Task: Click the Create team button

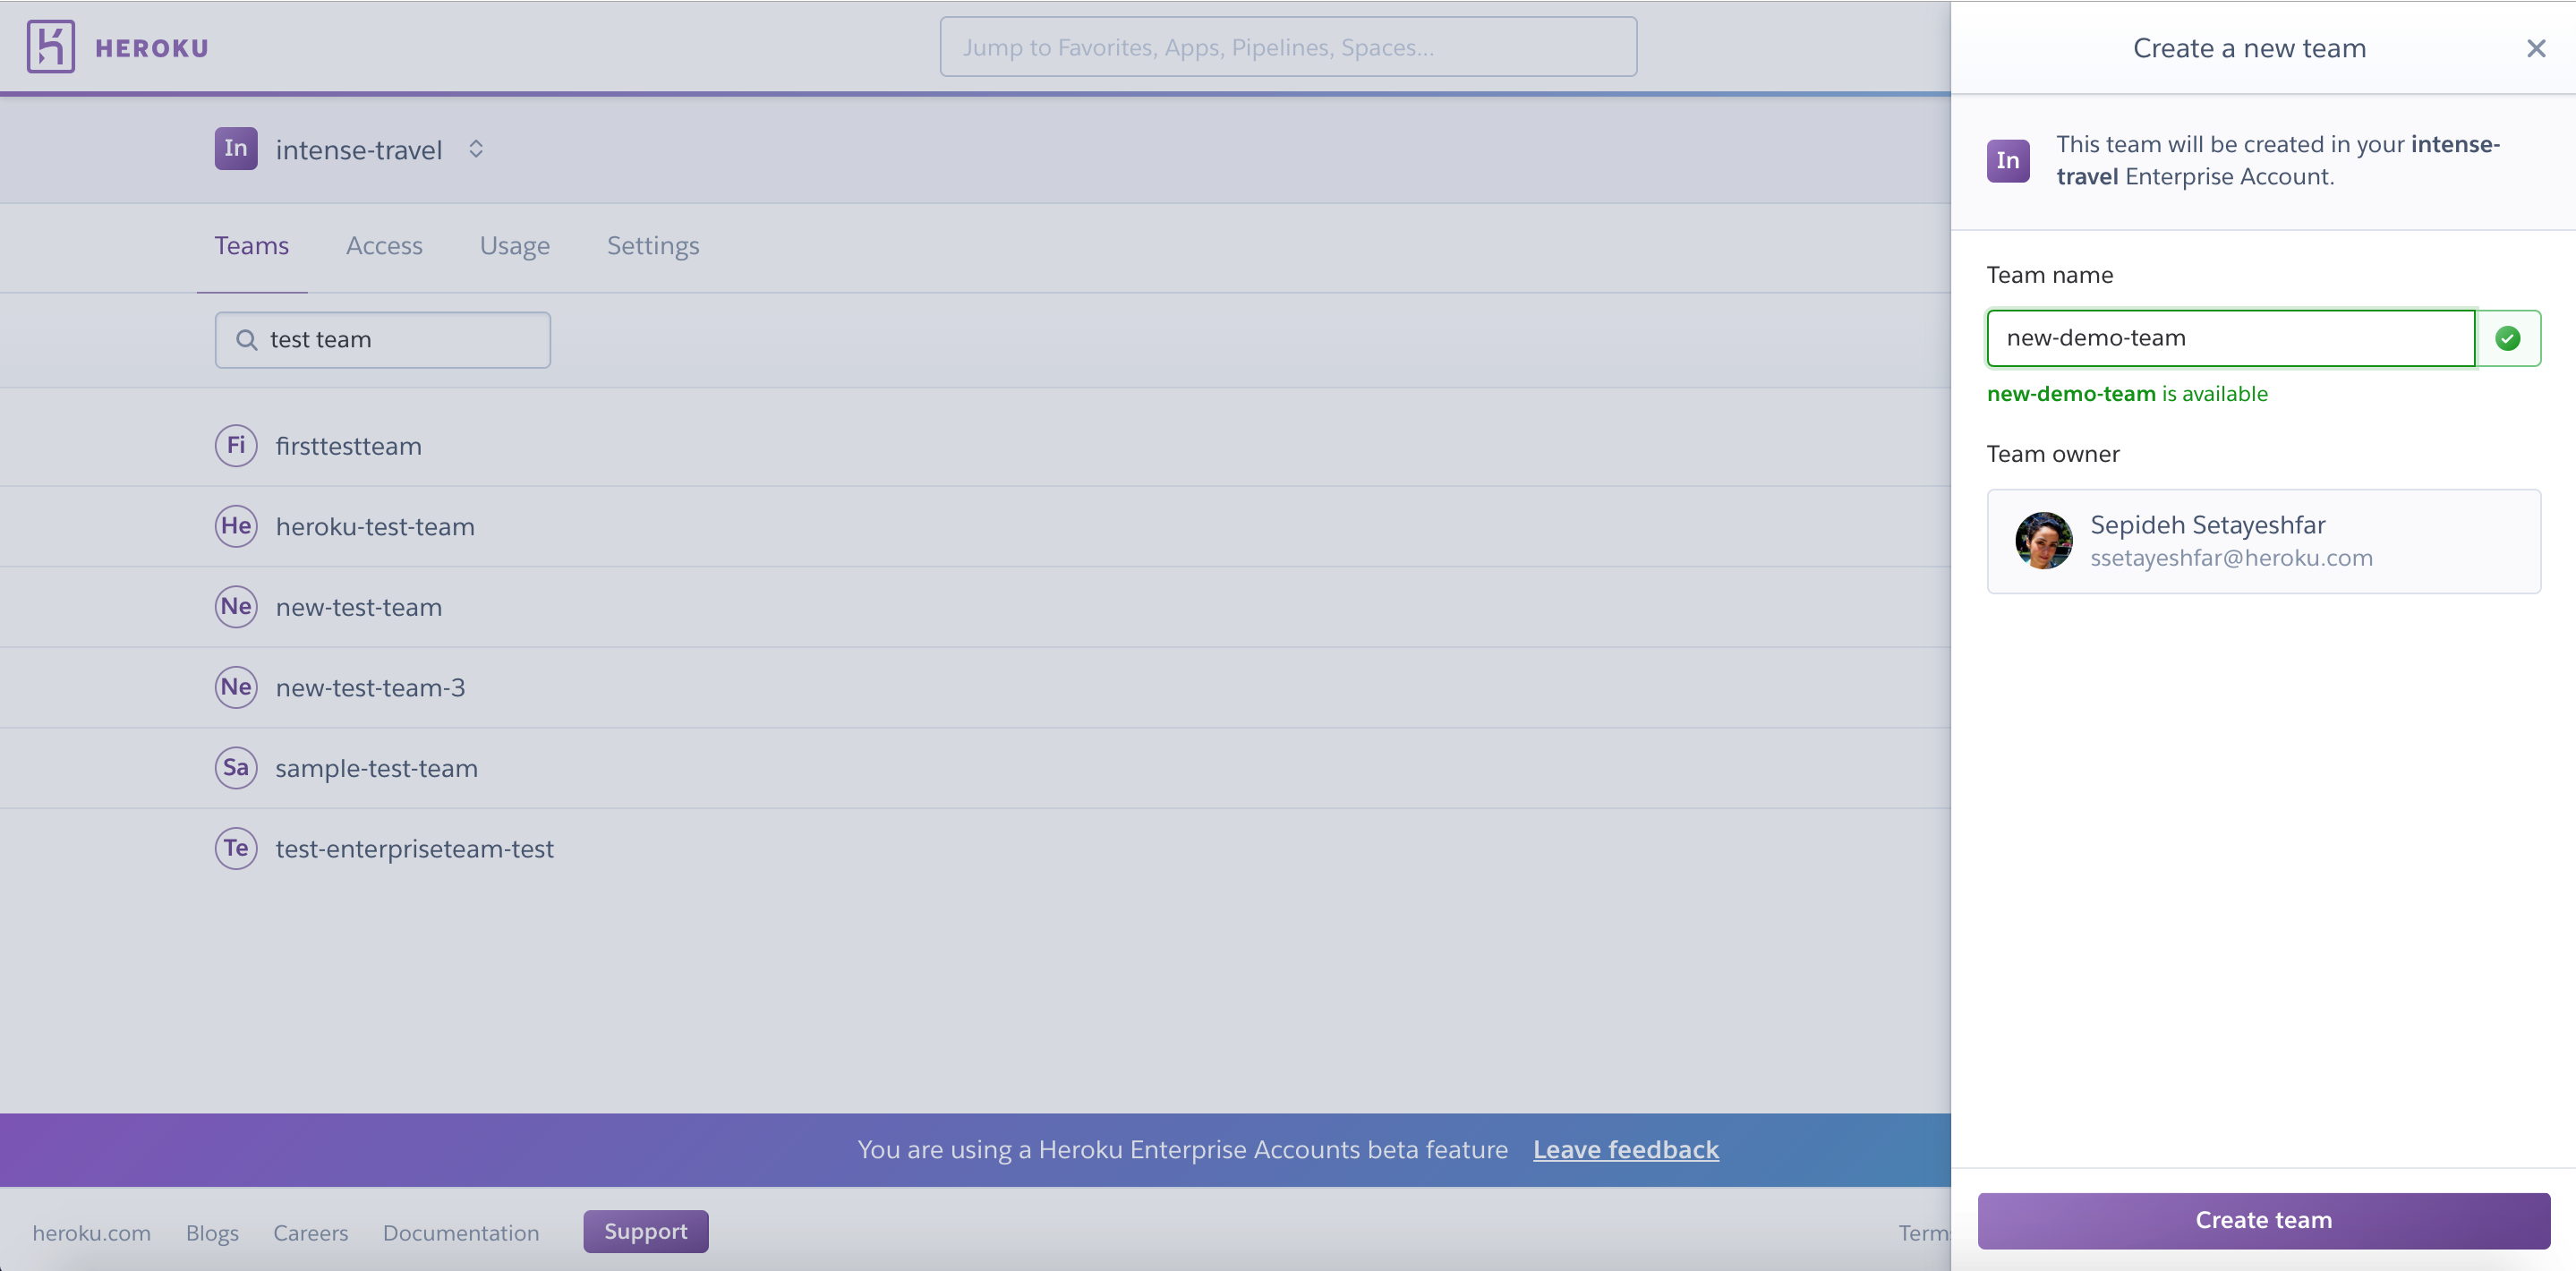Action: coord(2263,1221)
